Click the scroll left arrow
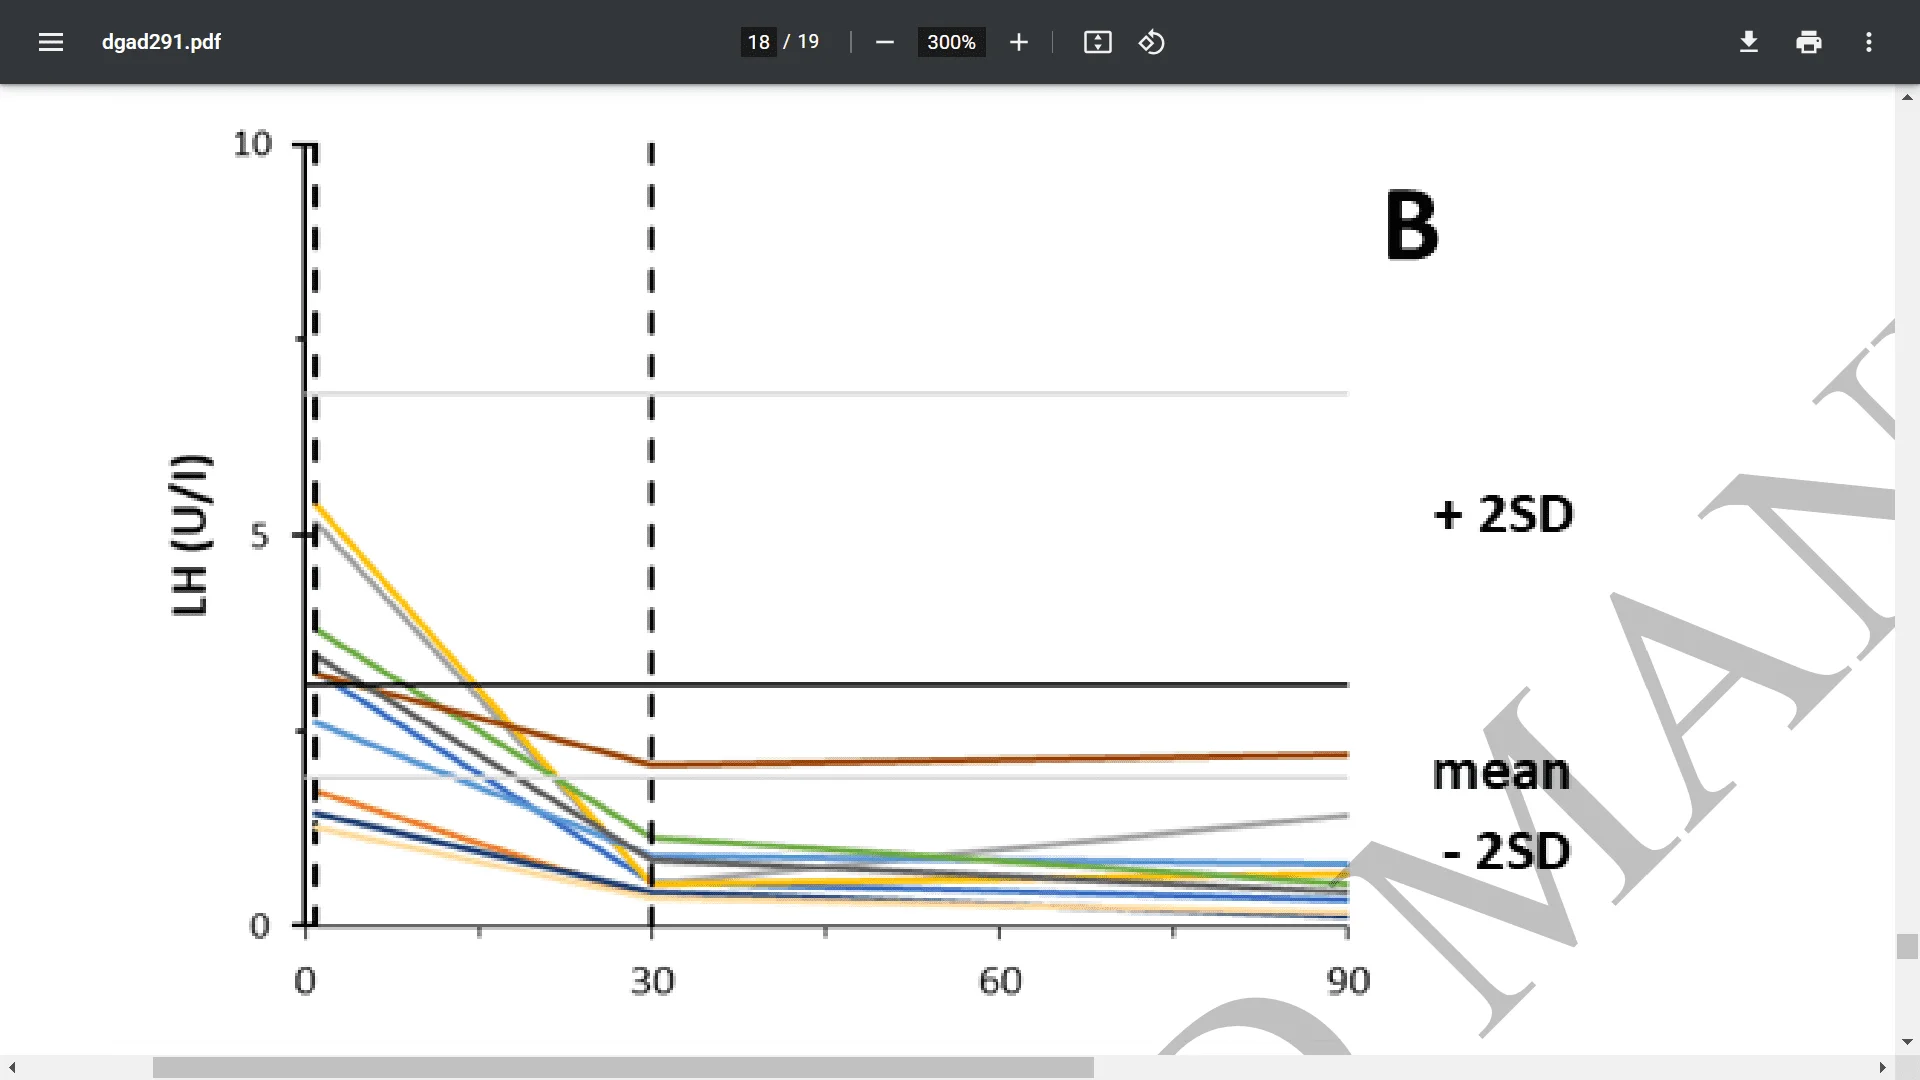The width and height of the screenshot is (1920, 1080). [12, 1068]
